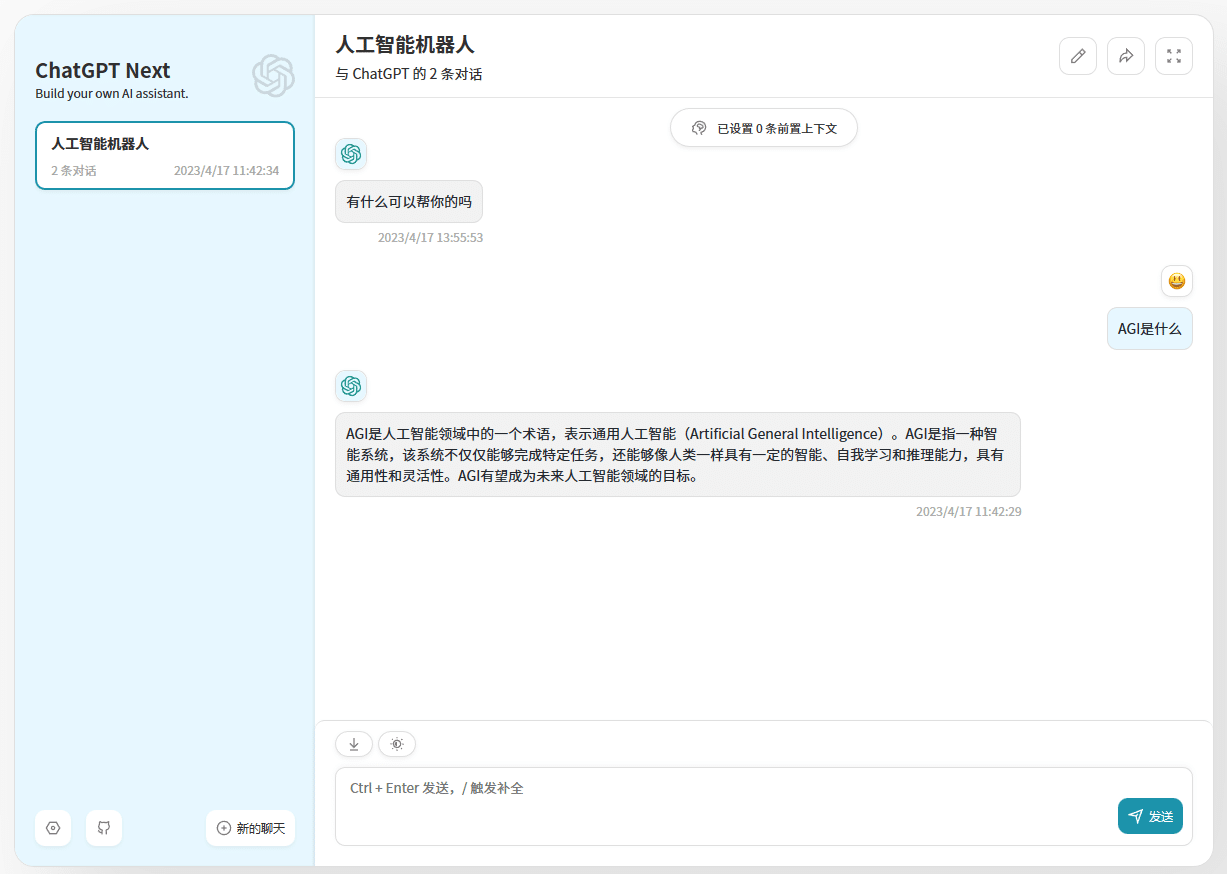Click the user bubble reading AGI是什么
The height and width of the screenshot is (874, 1227).
tap(1149, 328)
